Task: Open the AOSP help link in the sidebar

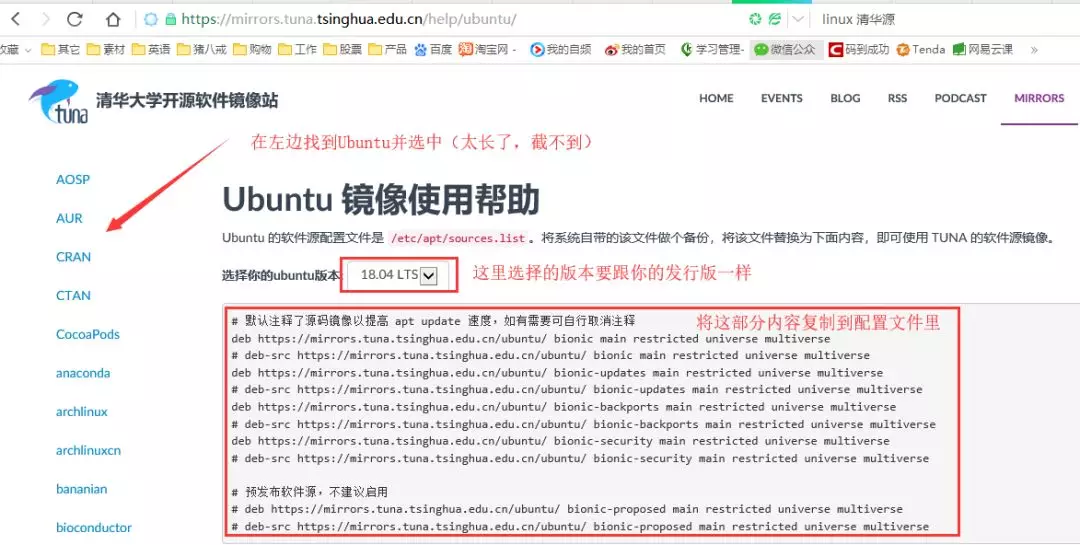Action: click(73, 179)
